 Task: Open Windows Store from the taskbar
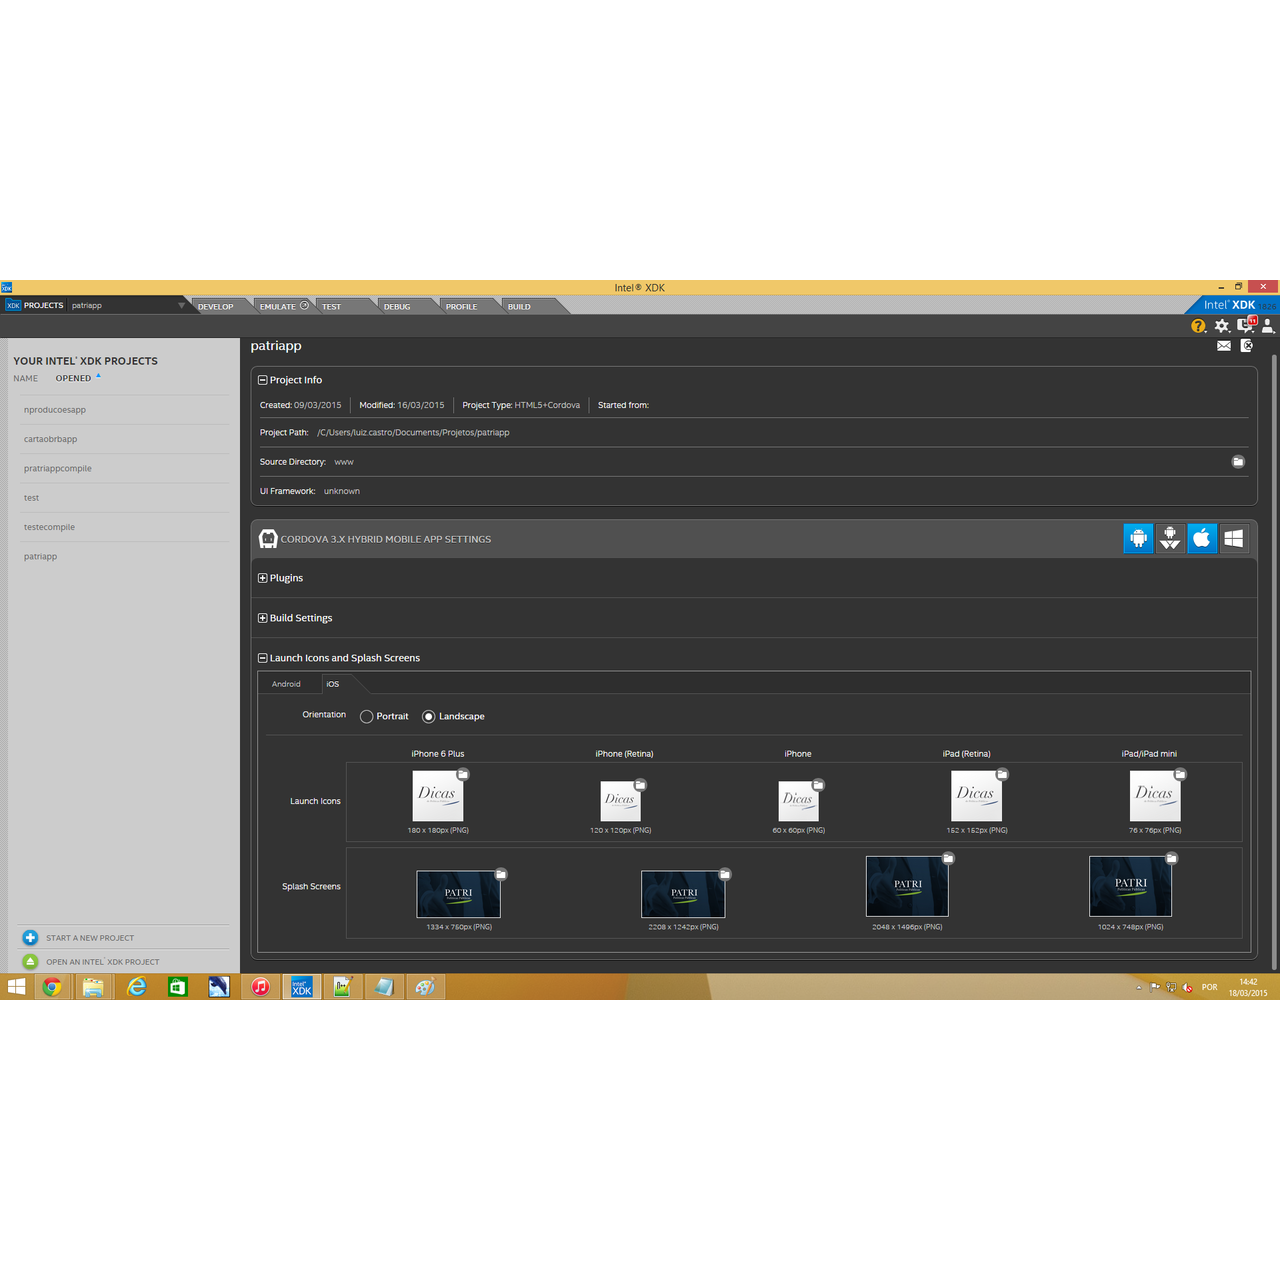pyautogui.click(x=177, y=987)
